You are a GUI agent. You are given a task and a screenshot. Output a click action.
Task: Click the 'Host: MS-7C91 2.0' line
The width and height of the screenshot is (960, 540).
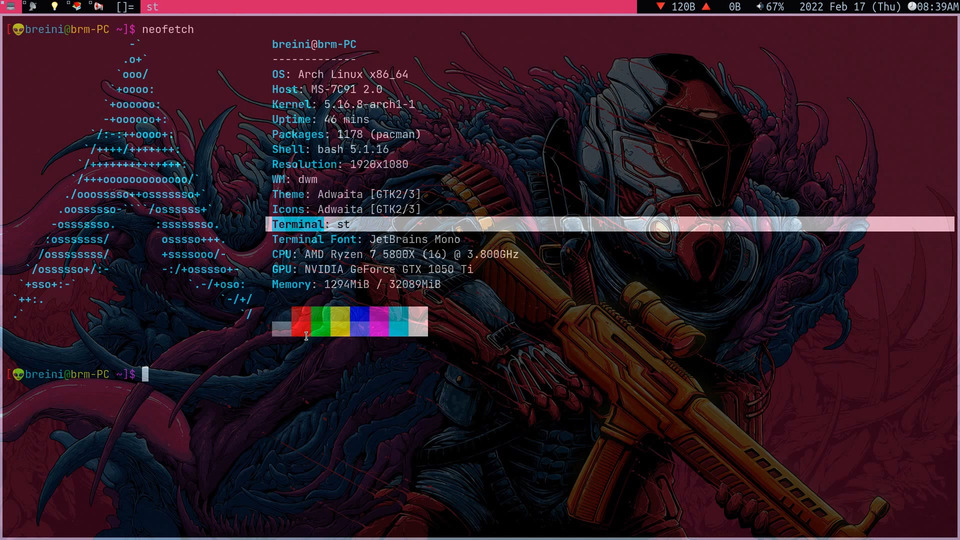coord(327,89)
